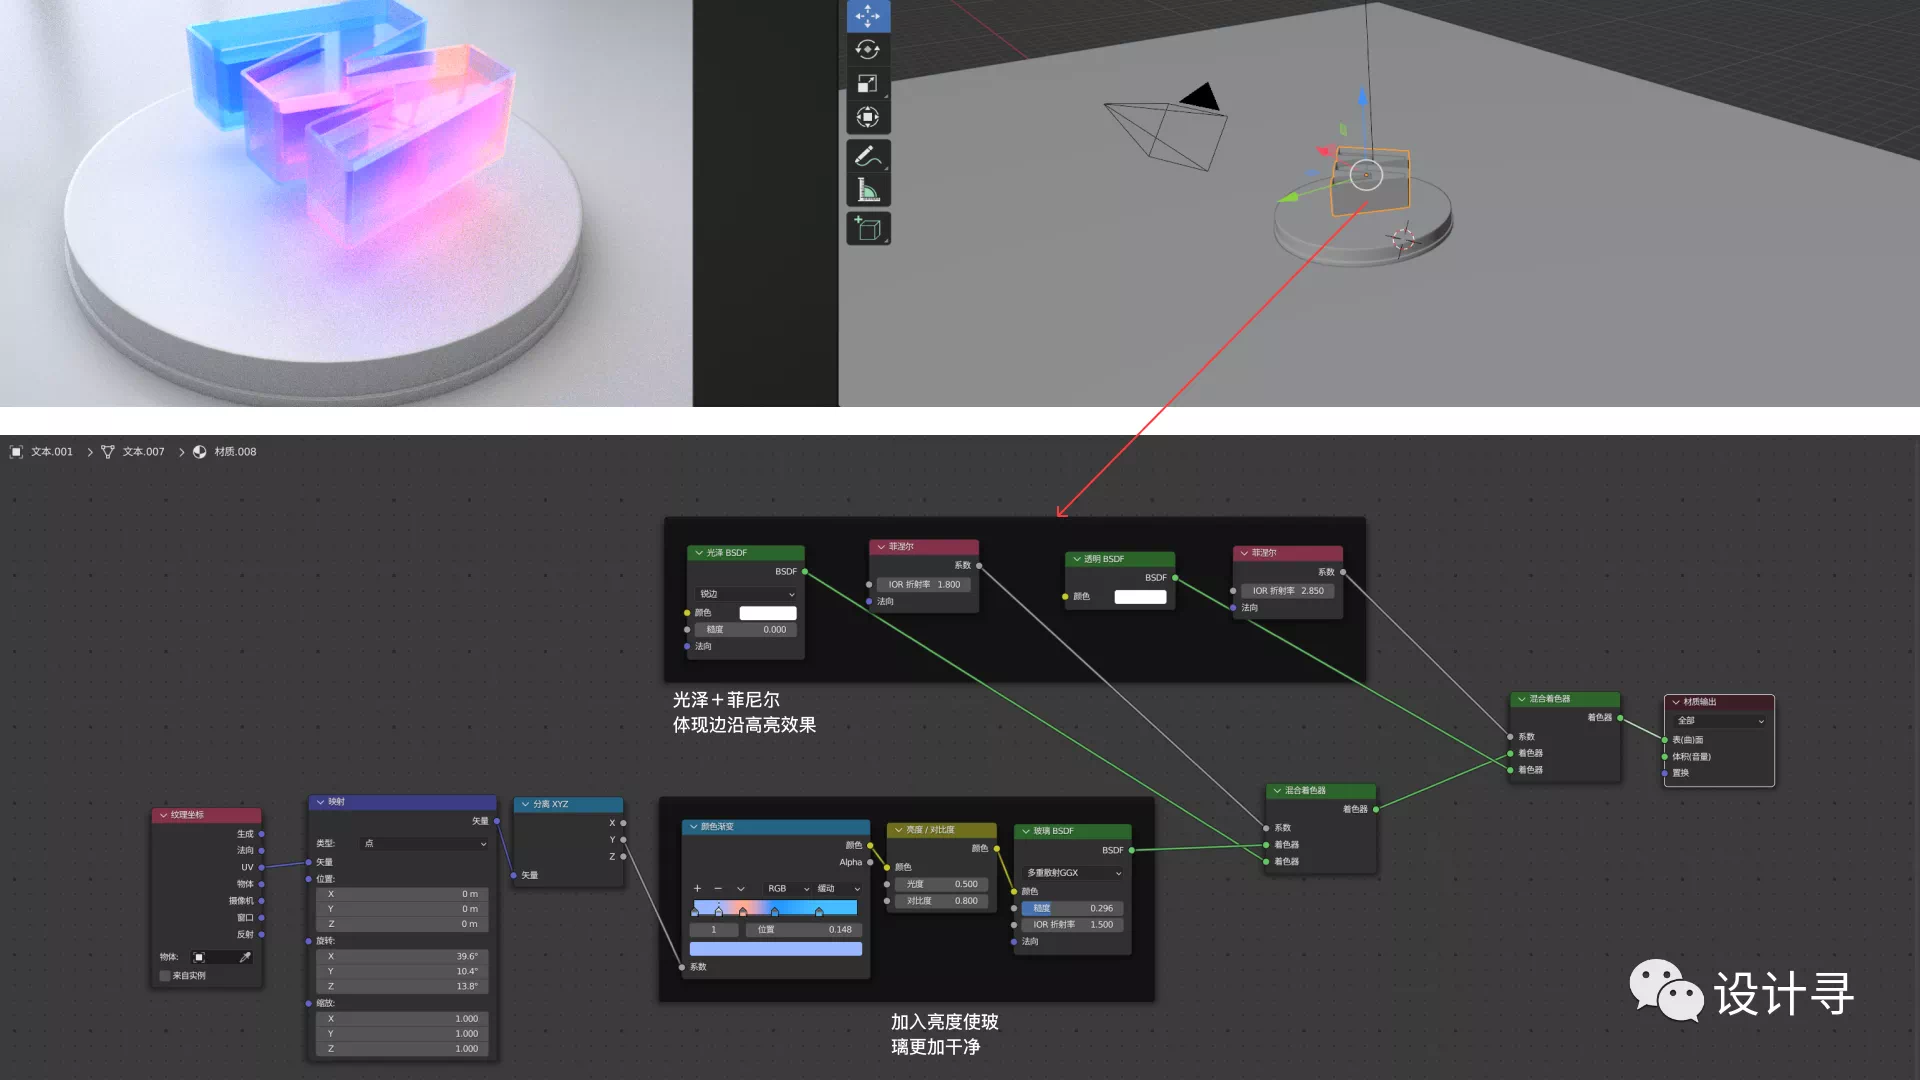Select the Add Cube tool
1920x1080 pixels.
pyautogui.click(x=867, y=229)
